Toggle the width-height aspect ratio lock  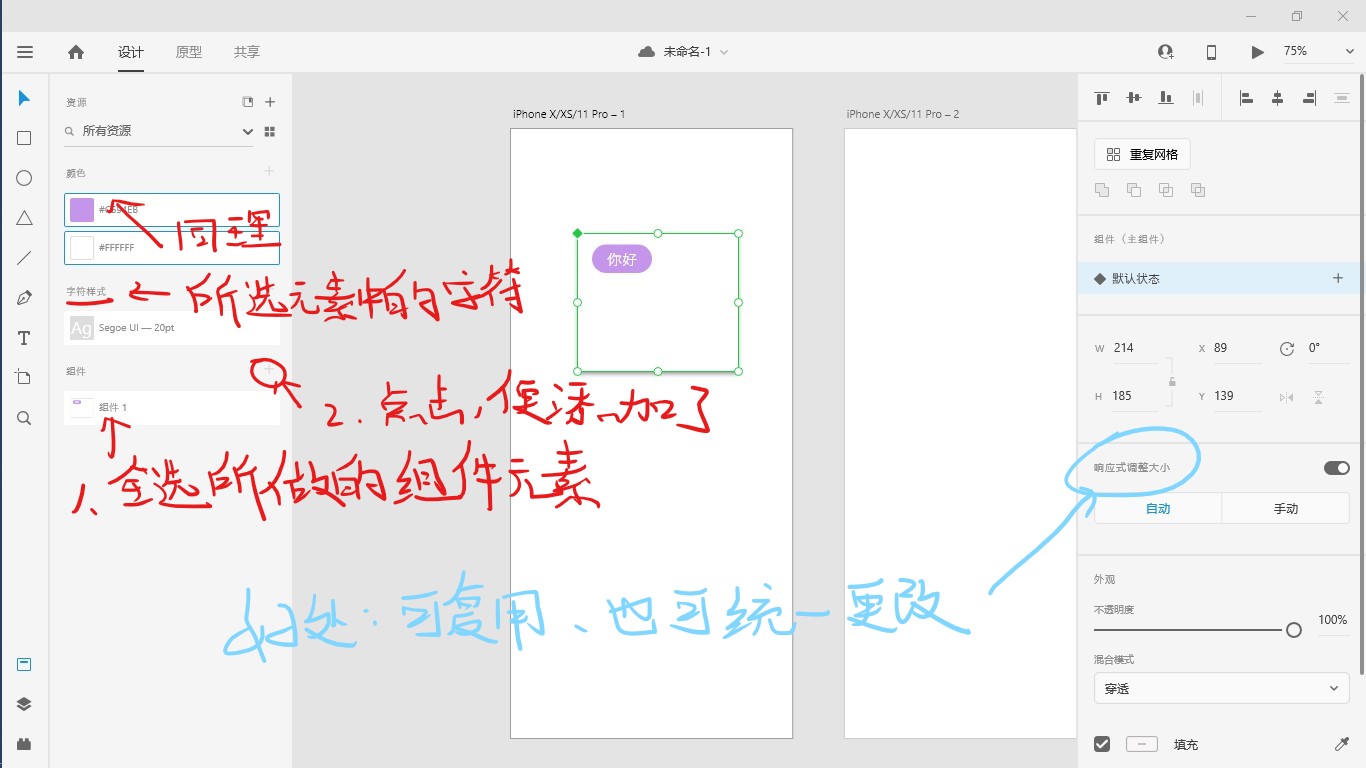pos(1172,381)
